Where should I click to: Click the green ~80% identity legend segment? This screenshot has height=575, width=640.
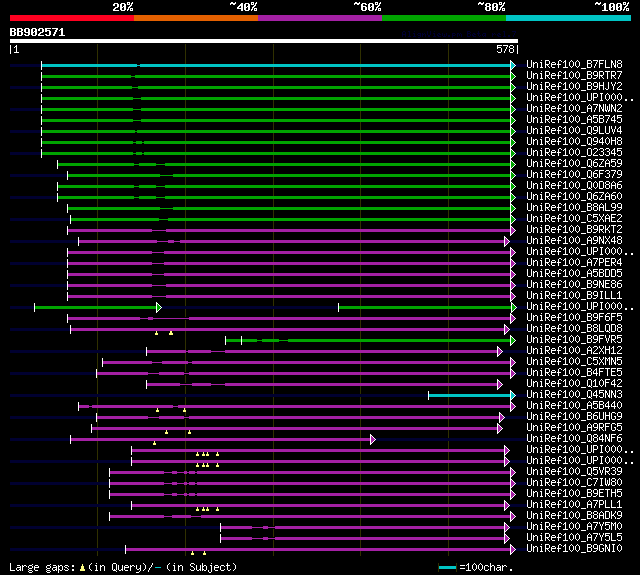click(x=444, y=18)
